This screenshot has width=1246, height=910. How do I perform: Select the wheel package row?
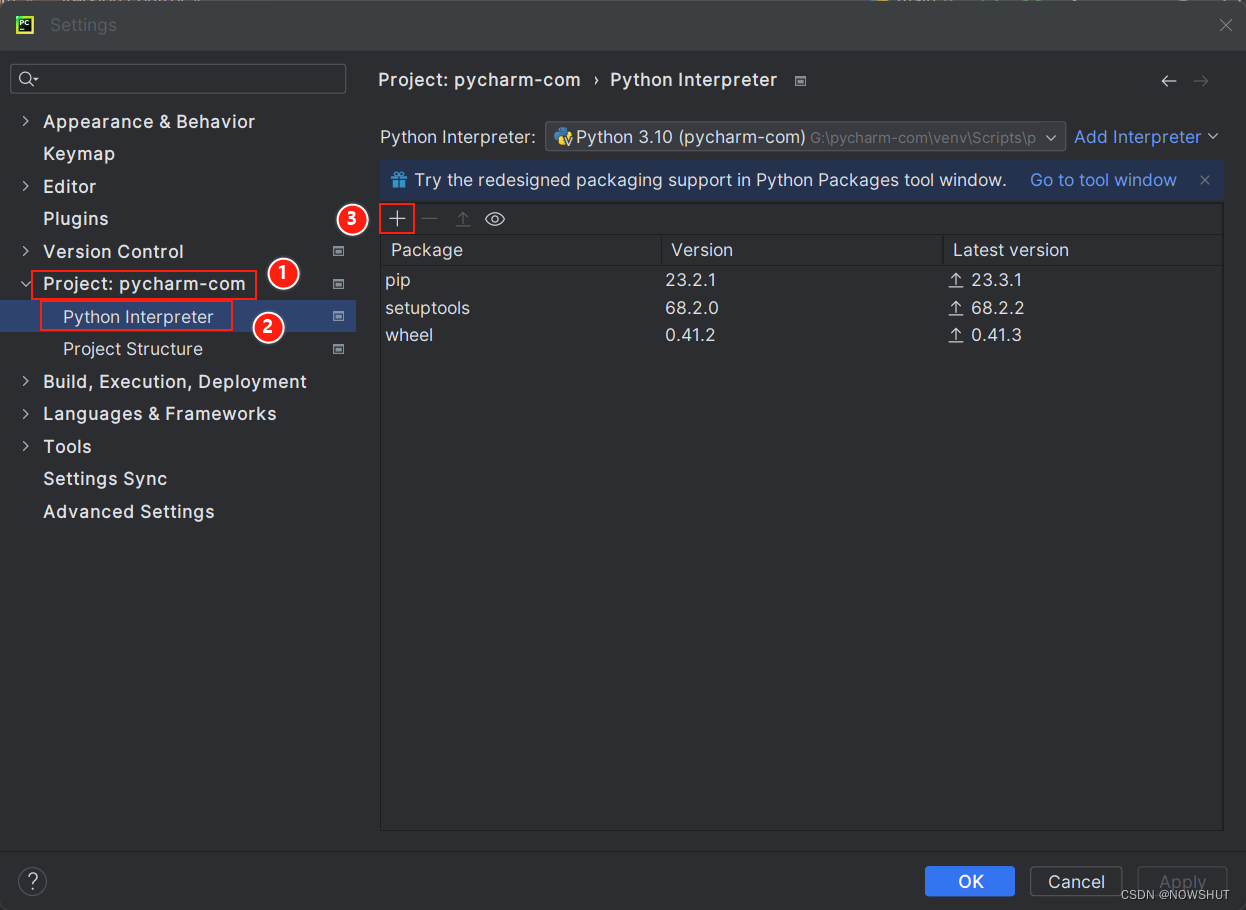tap(801, 335)
